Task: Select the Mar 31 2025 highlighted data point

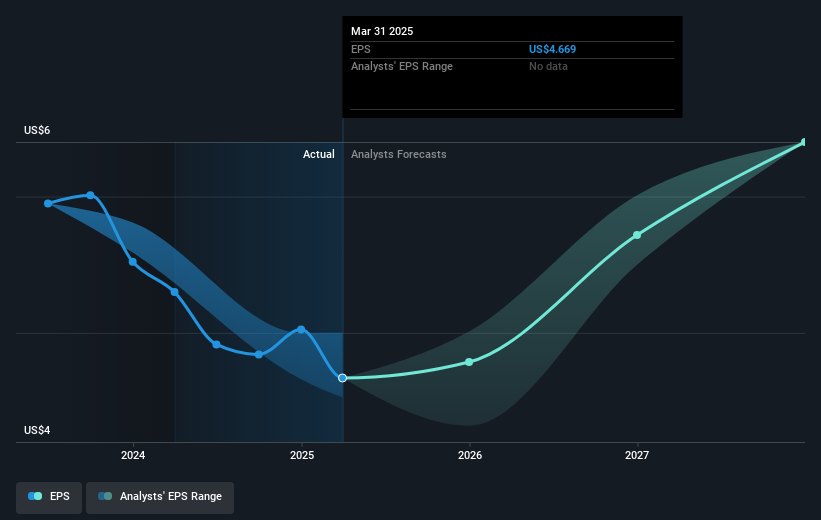Action: tap(342, 378)
